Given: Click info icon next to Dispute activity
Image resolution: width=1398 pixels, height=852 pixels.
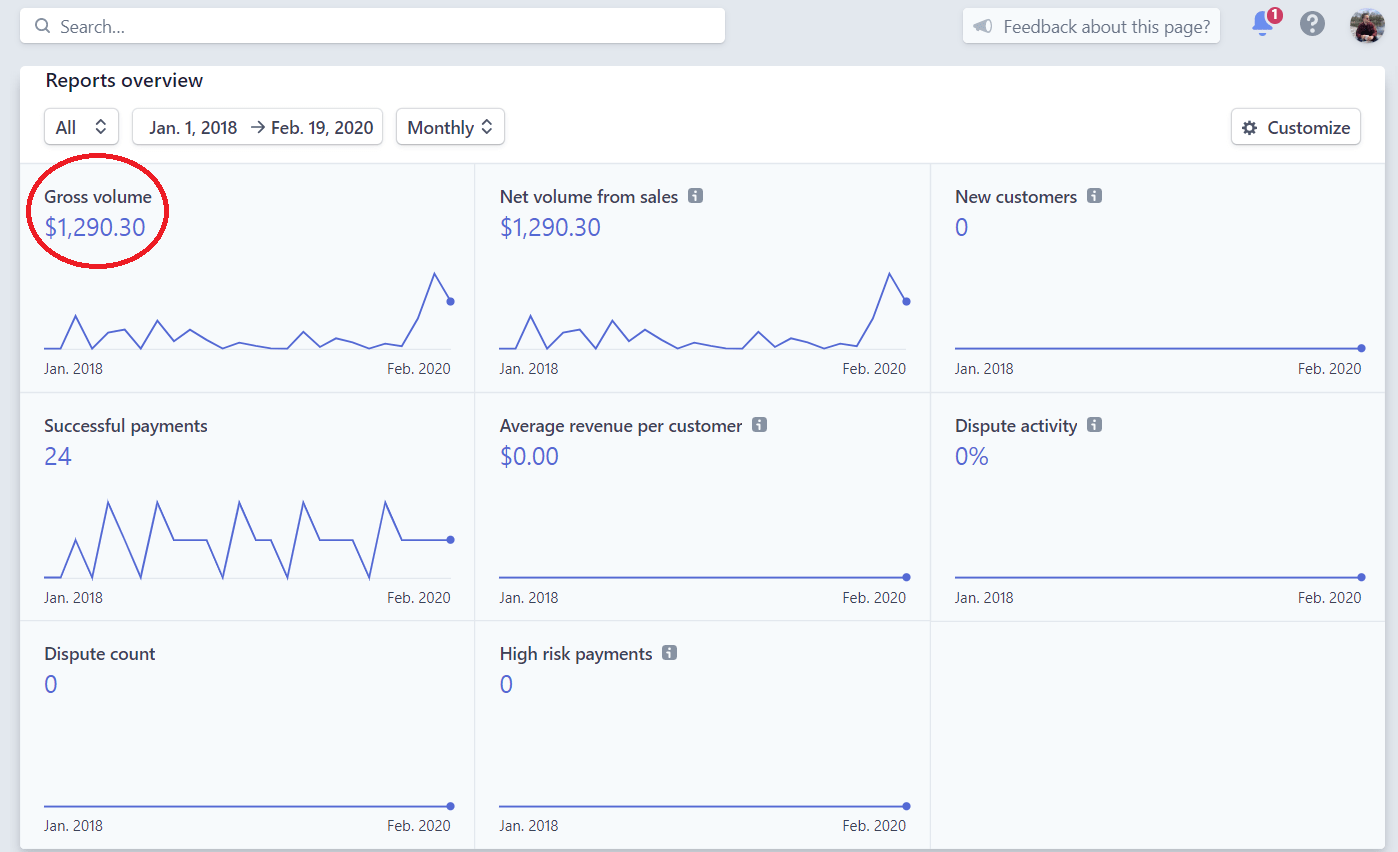Looking at the screenshot, I should (1094, 425).
